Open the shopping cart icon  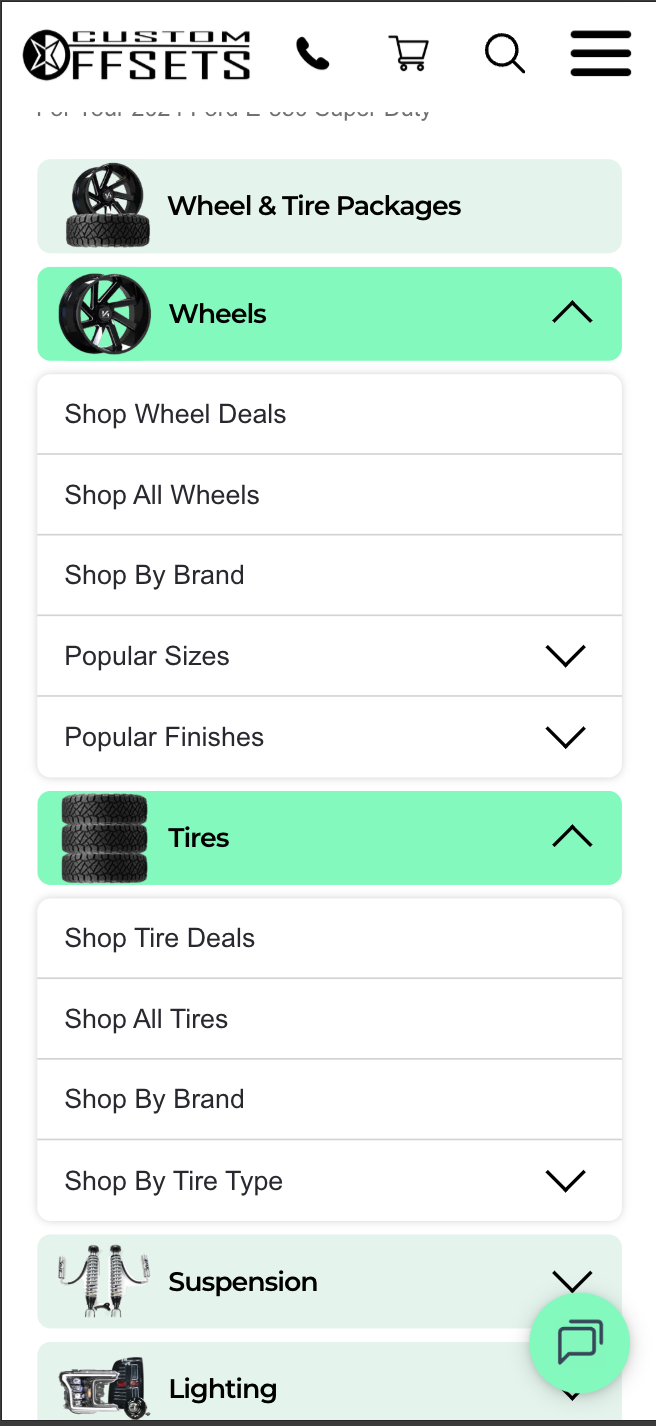(408, 54)
